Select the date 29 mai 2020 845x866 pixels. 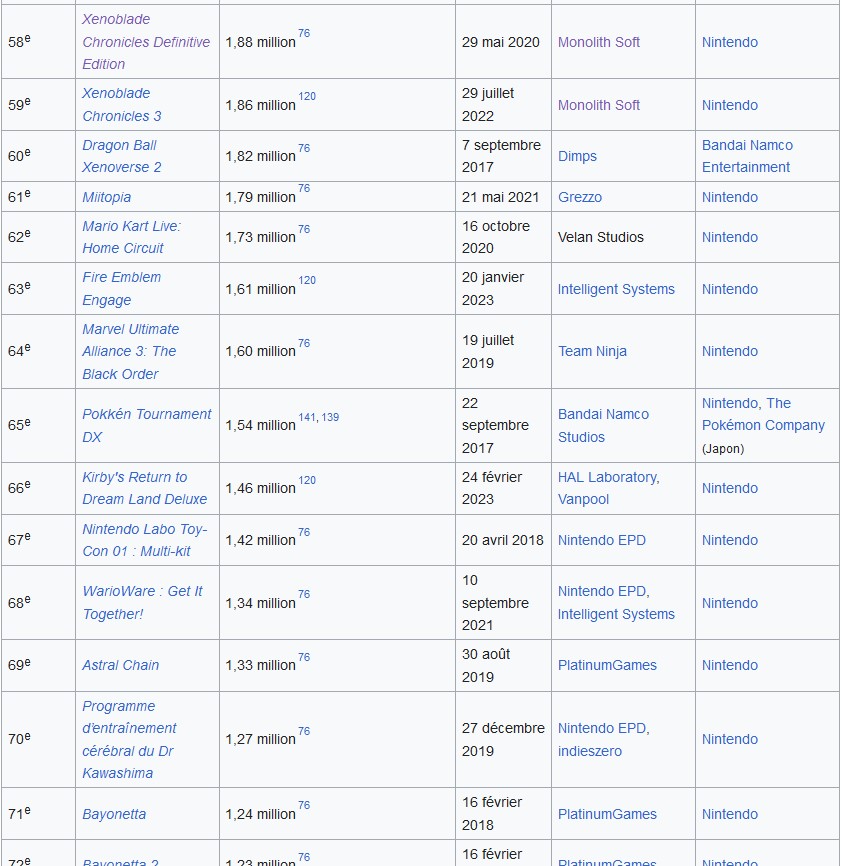pyautogui.click(x=500, y=42)
